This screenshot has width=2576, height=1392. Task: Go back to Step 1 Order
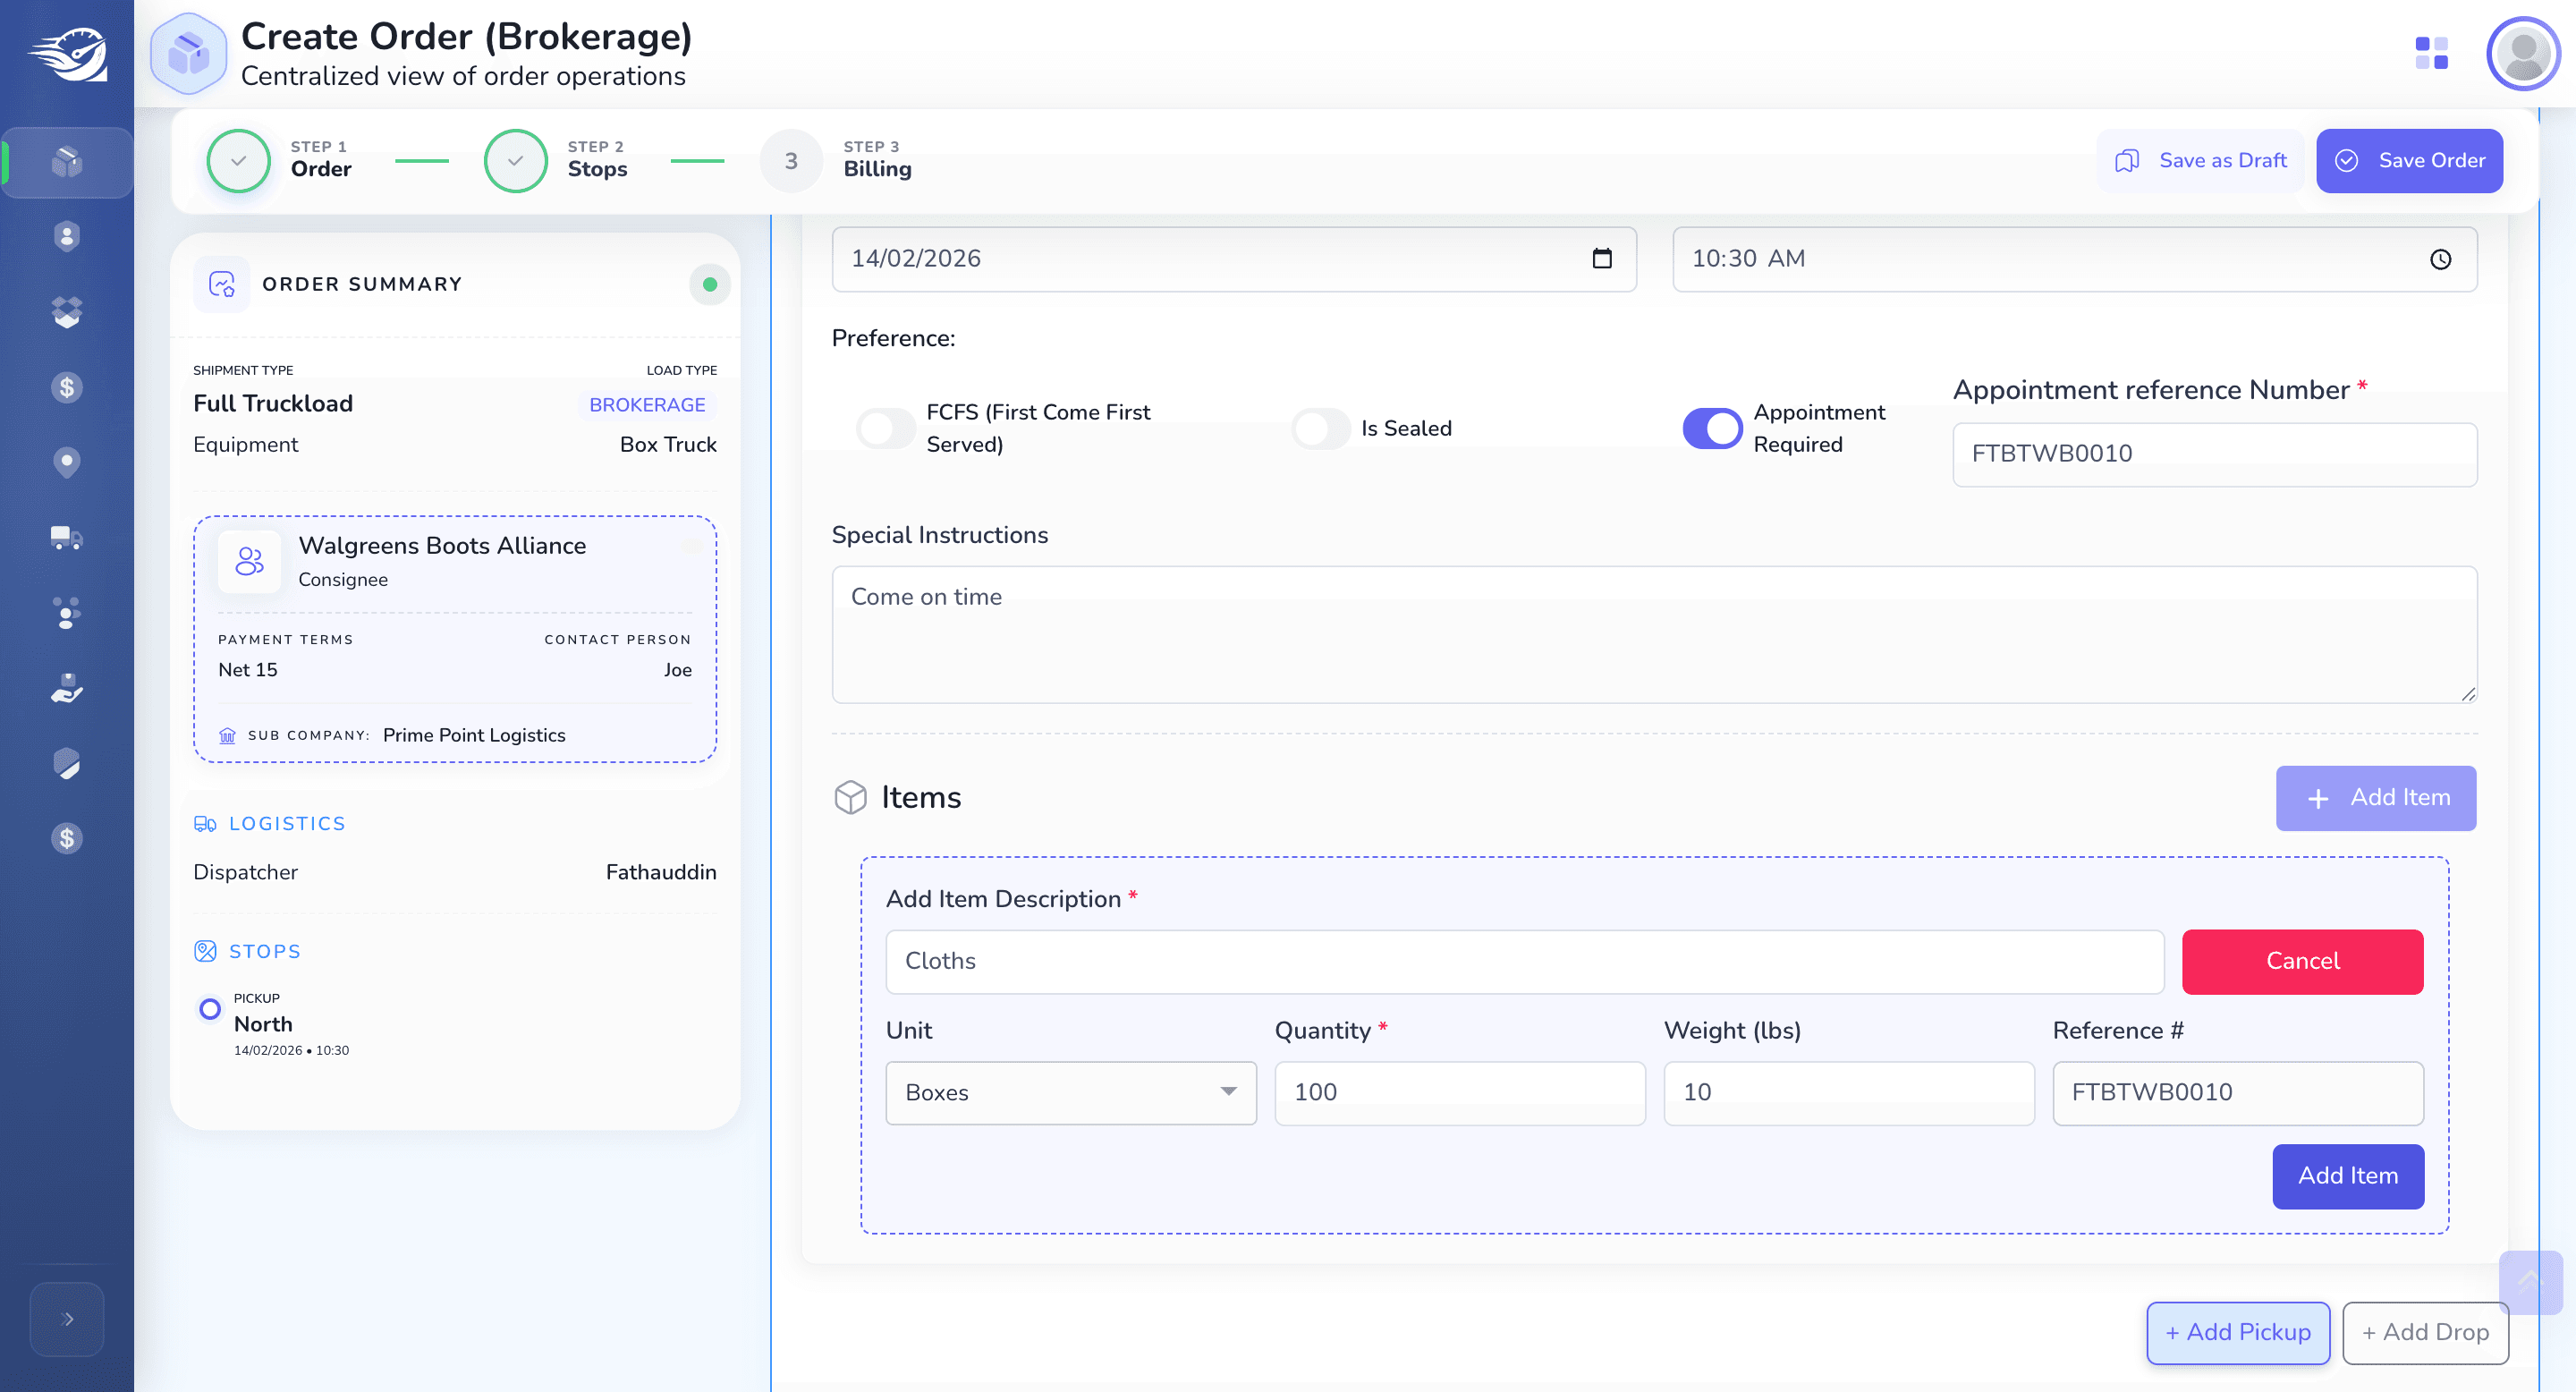(x=279, y=160)
